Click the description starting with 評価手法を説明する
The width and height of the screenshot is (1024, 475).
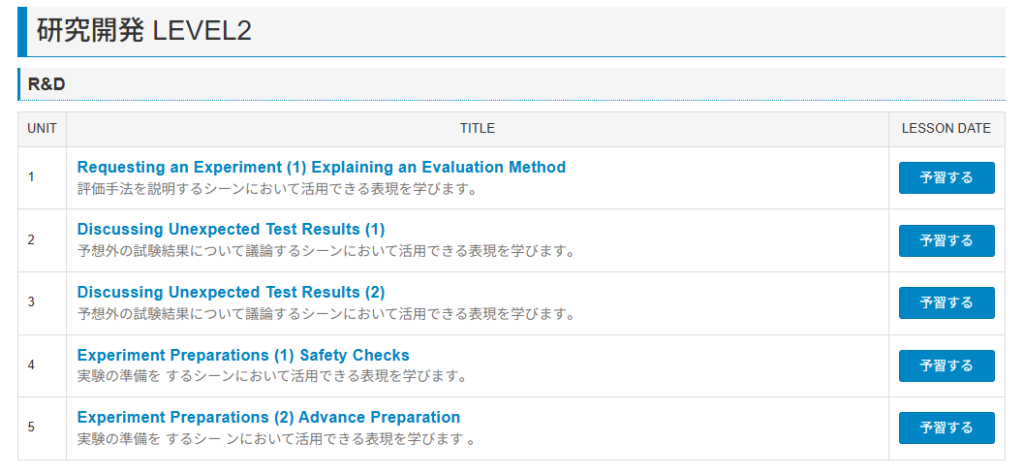[277, 188]
